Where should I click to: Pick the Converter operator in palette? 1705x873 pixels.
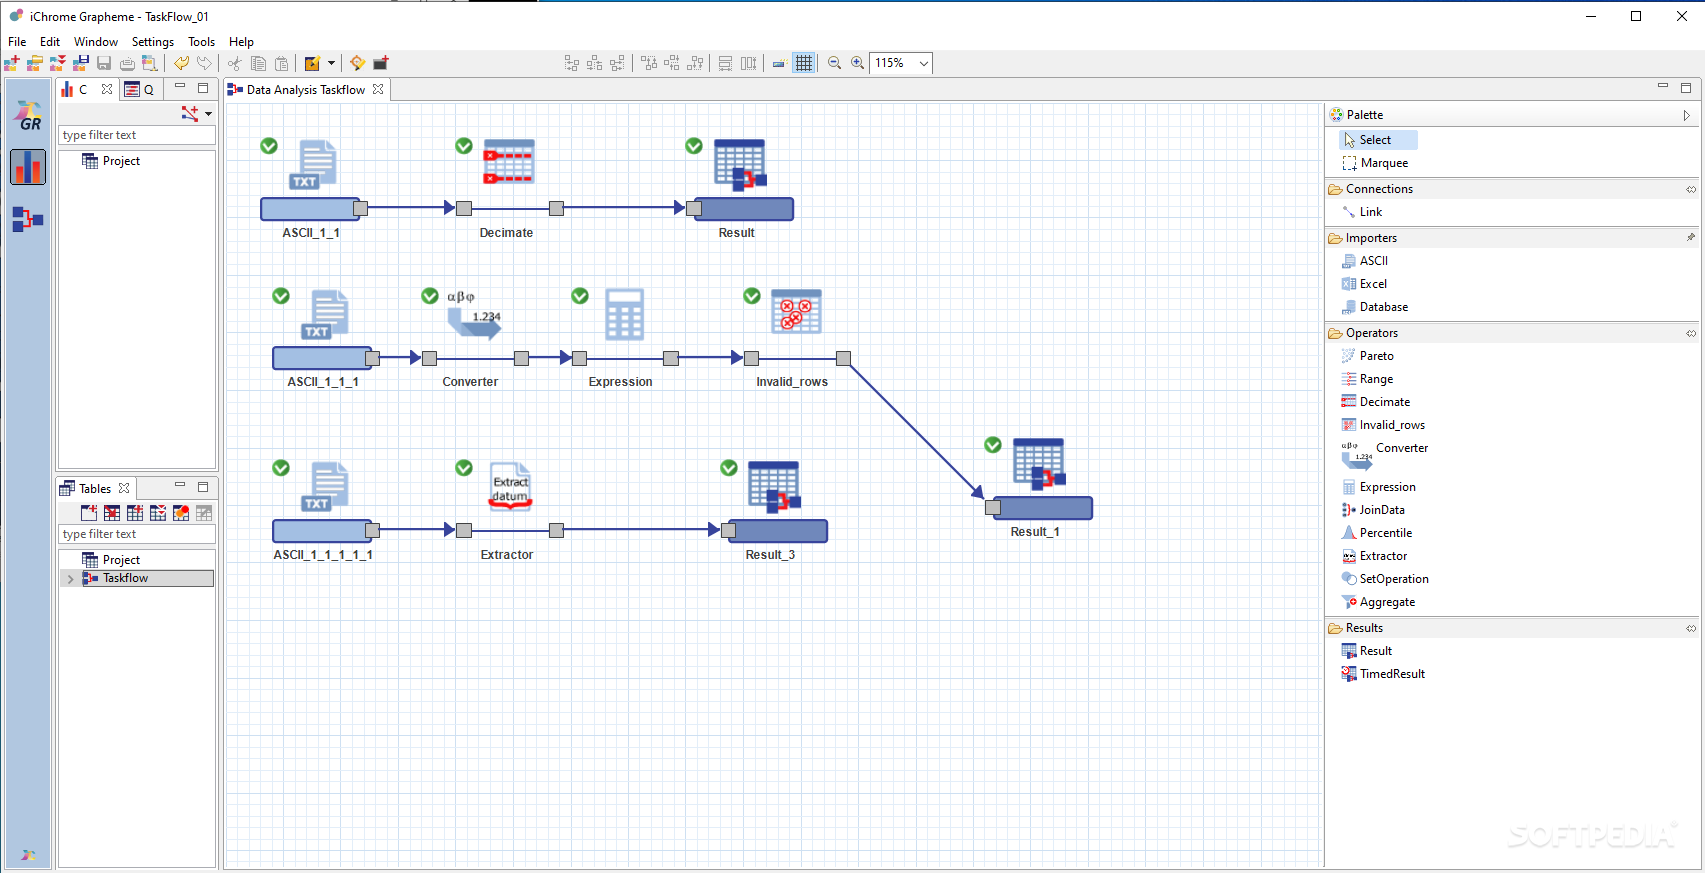(x=1386, y=454)
